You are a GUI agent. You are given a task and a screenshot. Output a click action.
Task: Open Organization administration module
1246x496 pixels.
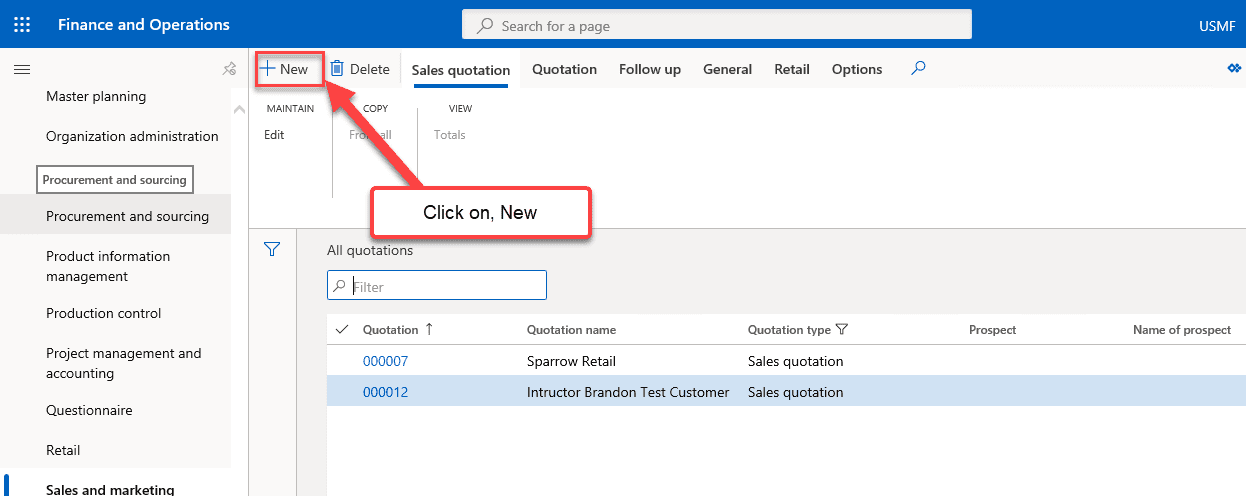(x=132, y=136)
